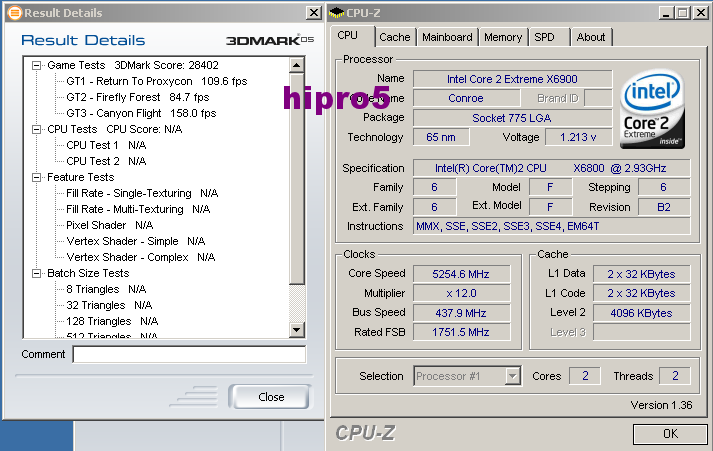Click OK in the CPU-Z window
The width and height of the screenshot is (713, 451).
670,434
